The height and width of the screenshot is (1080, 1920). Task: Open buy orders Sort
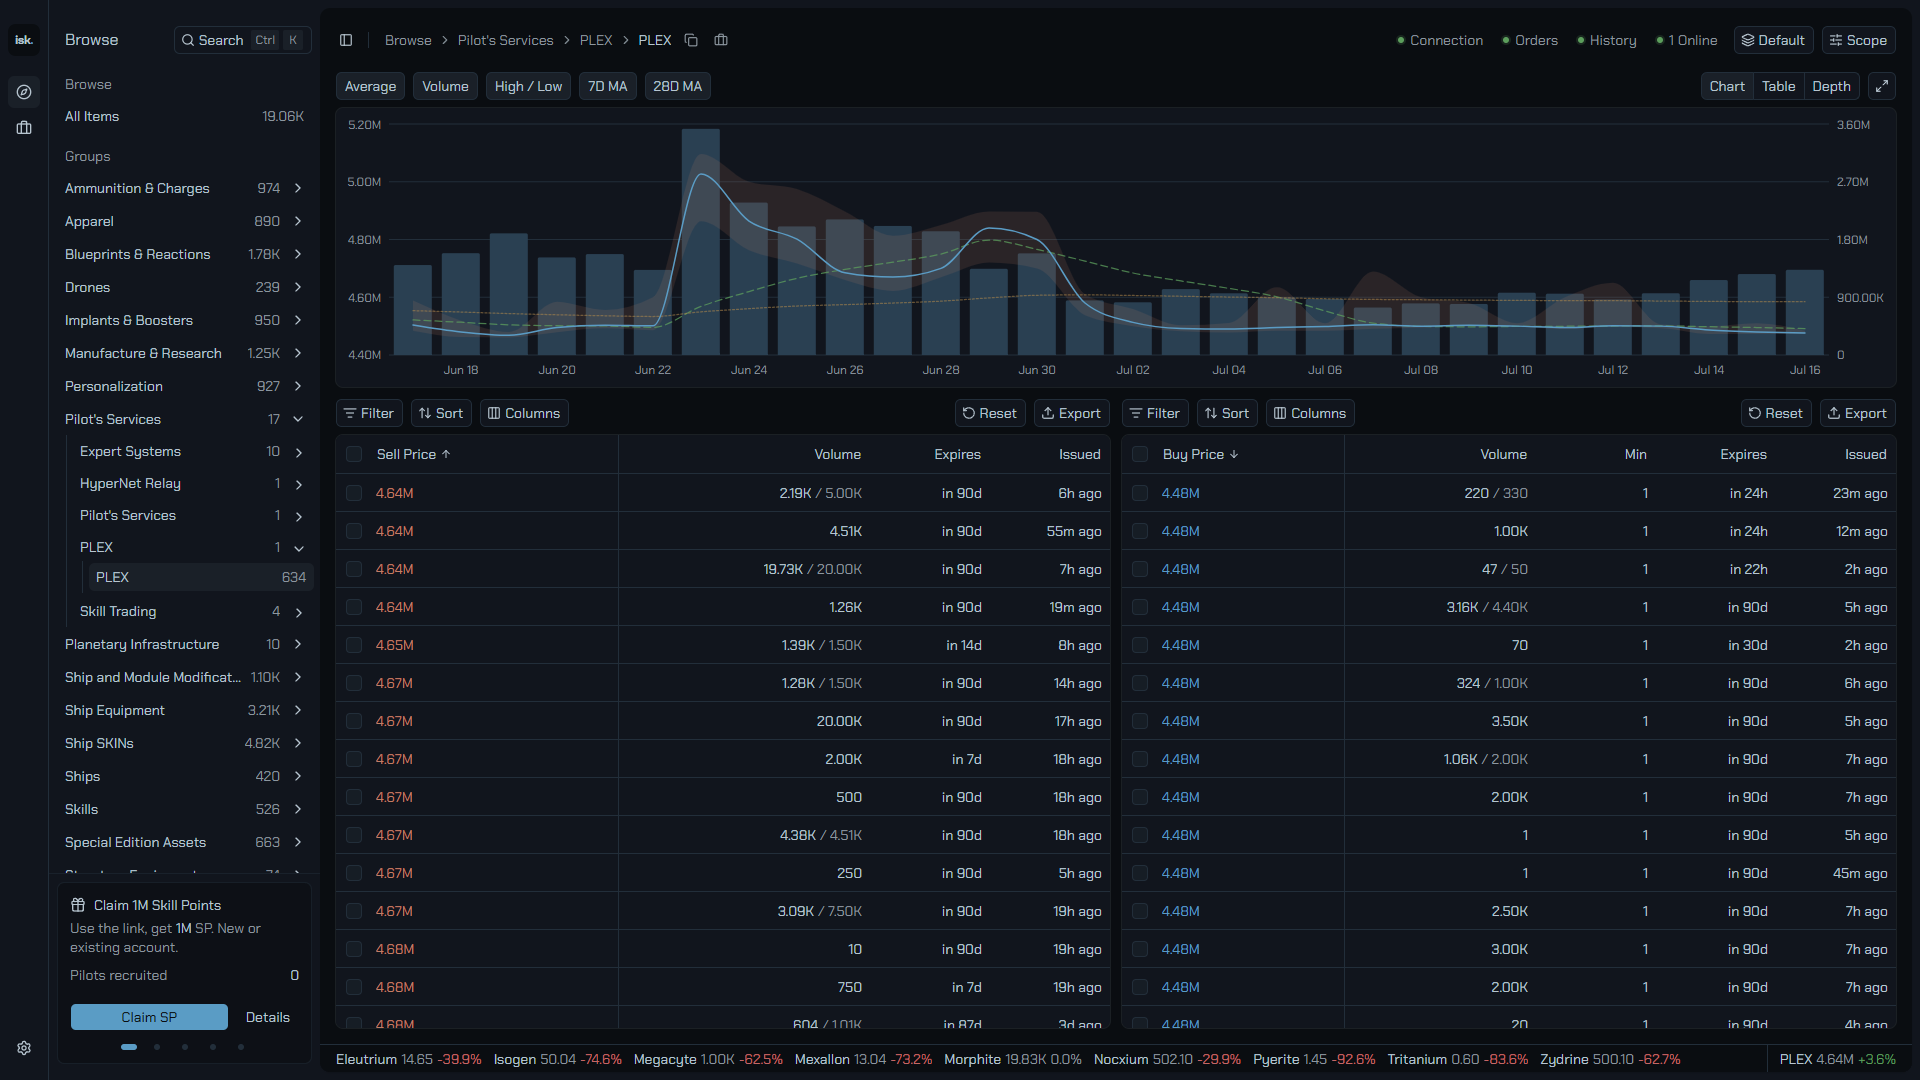[1227, 413]
